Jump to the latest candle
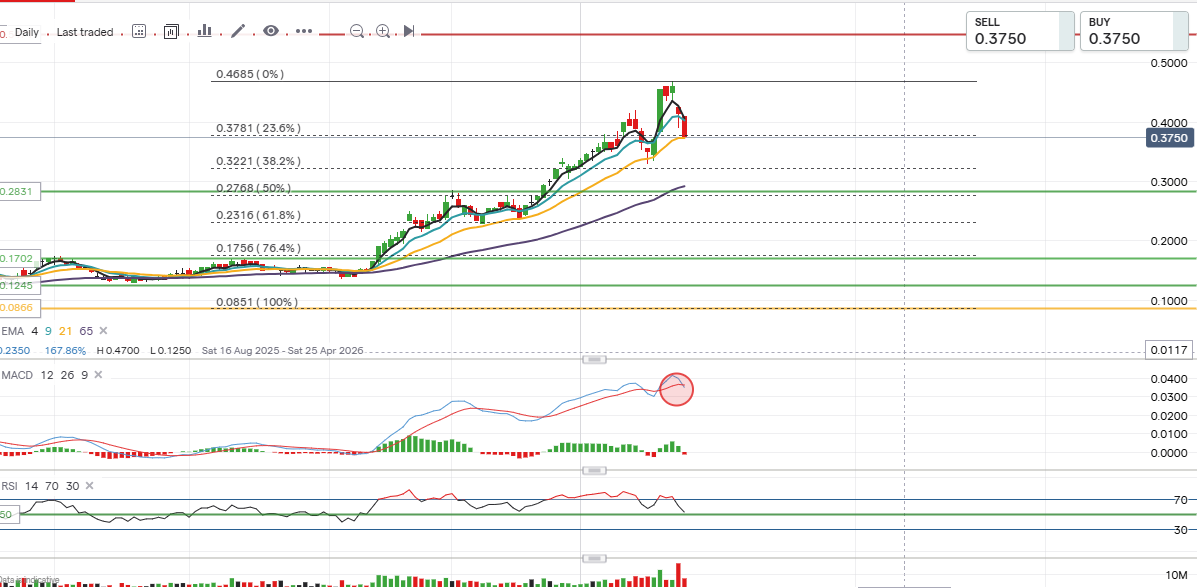This screenshot has width=1197, height=588. pyautogui.click(x=409, y=32)
